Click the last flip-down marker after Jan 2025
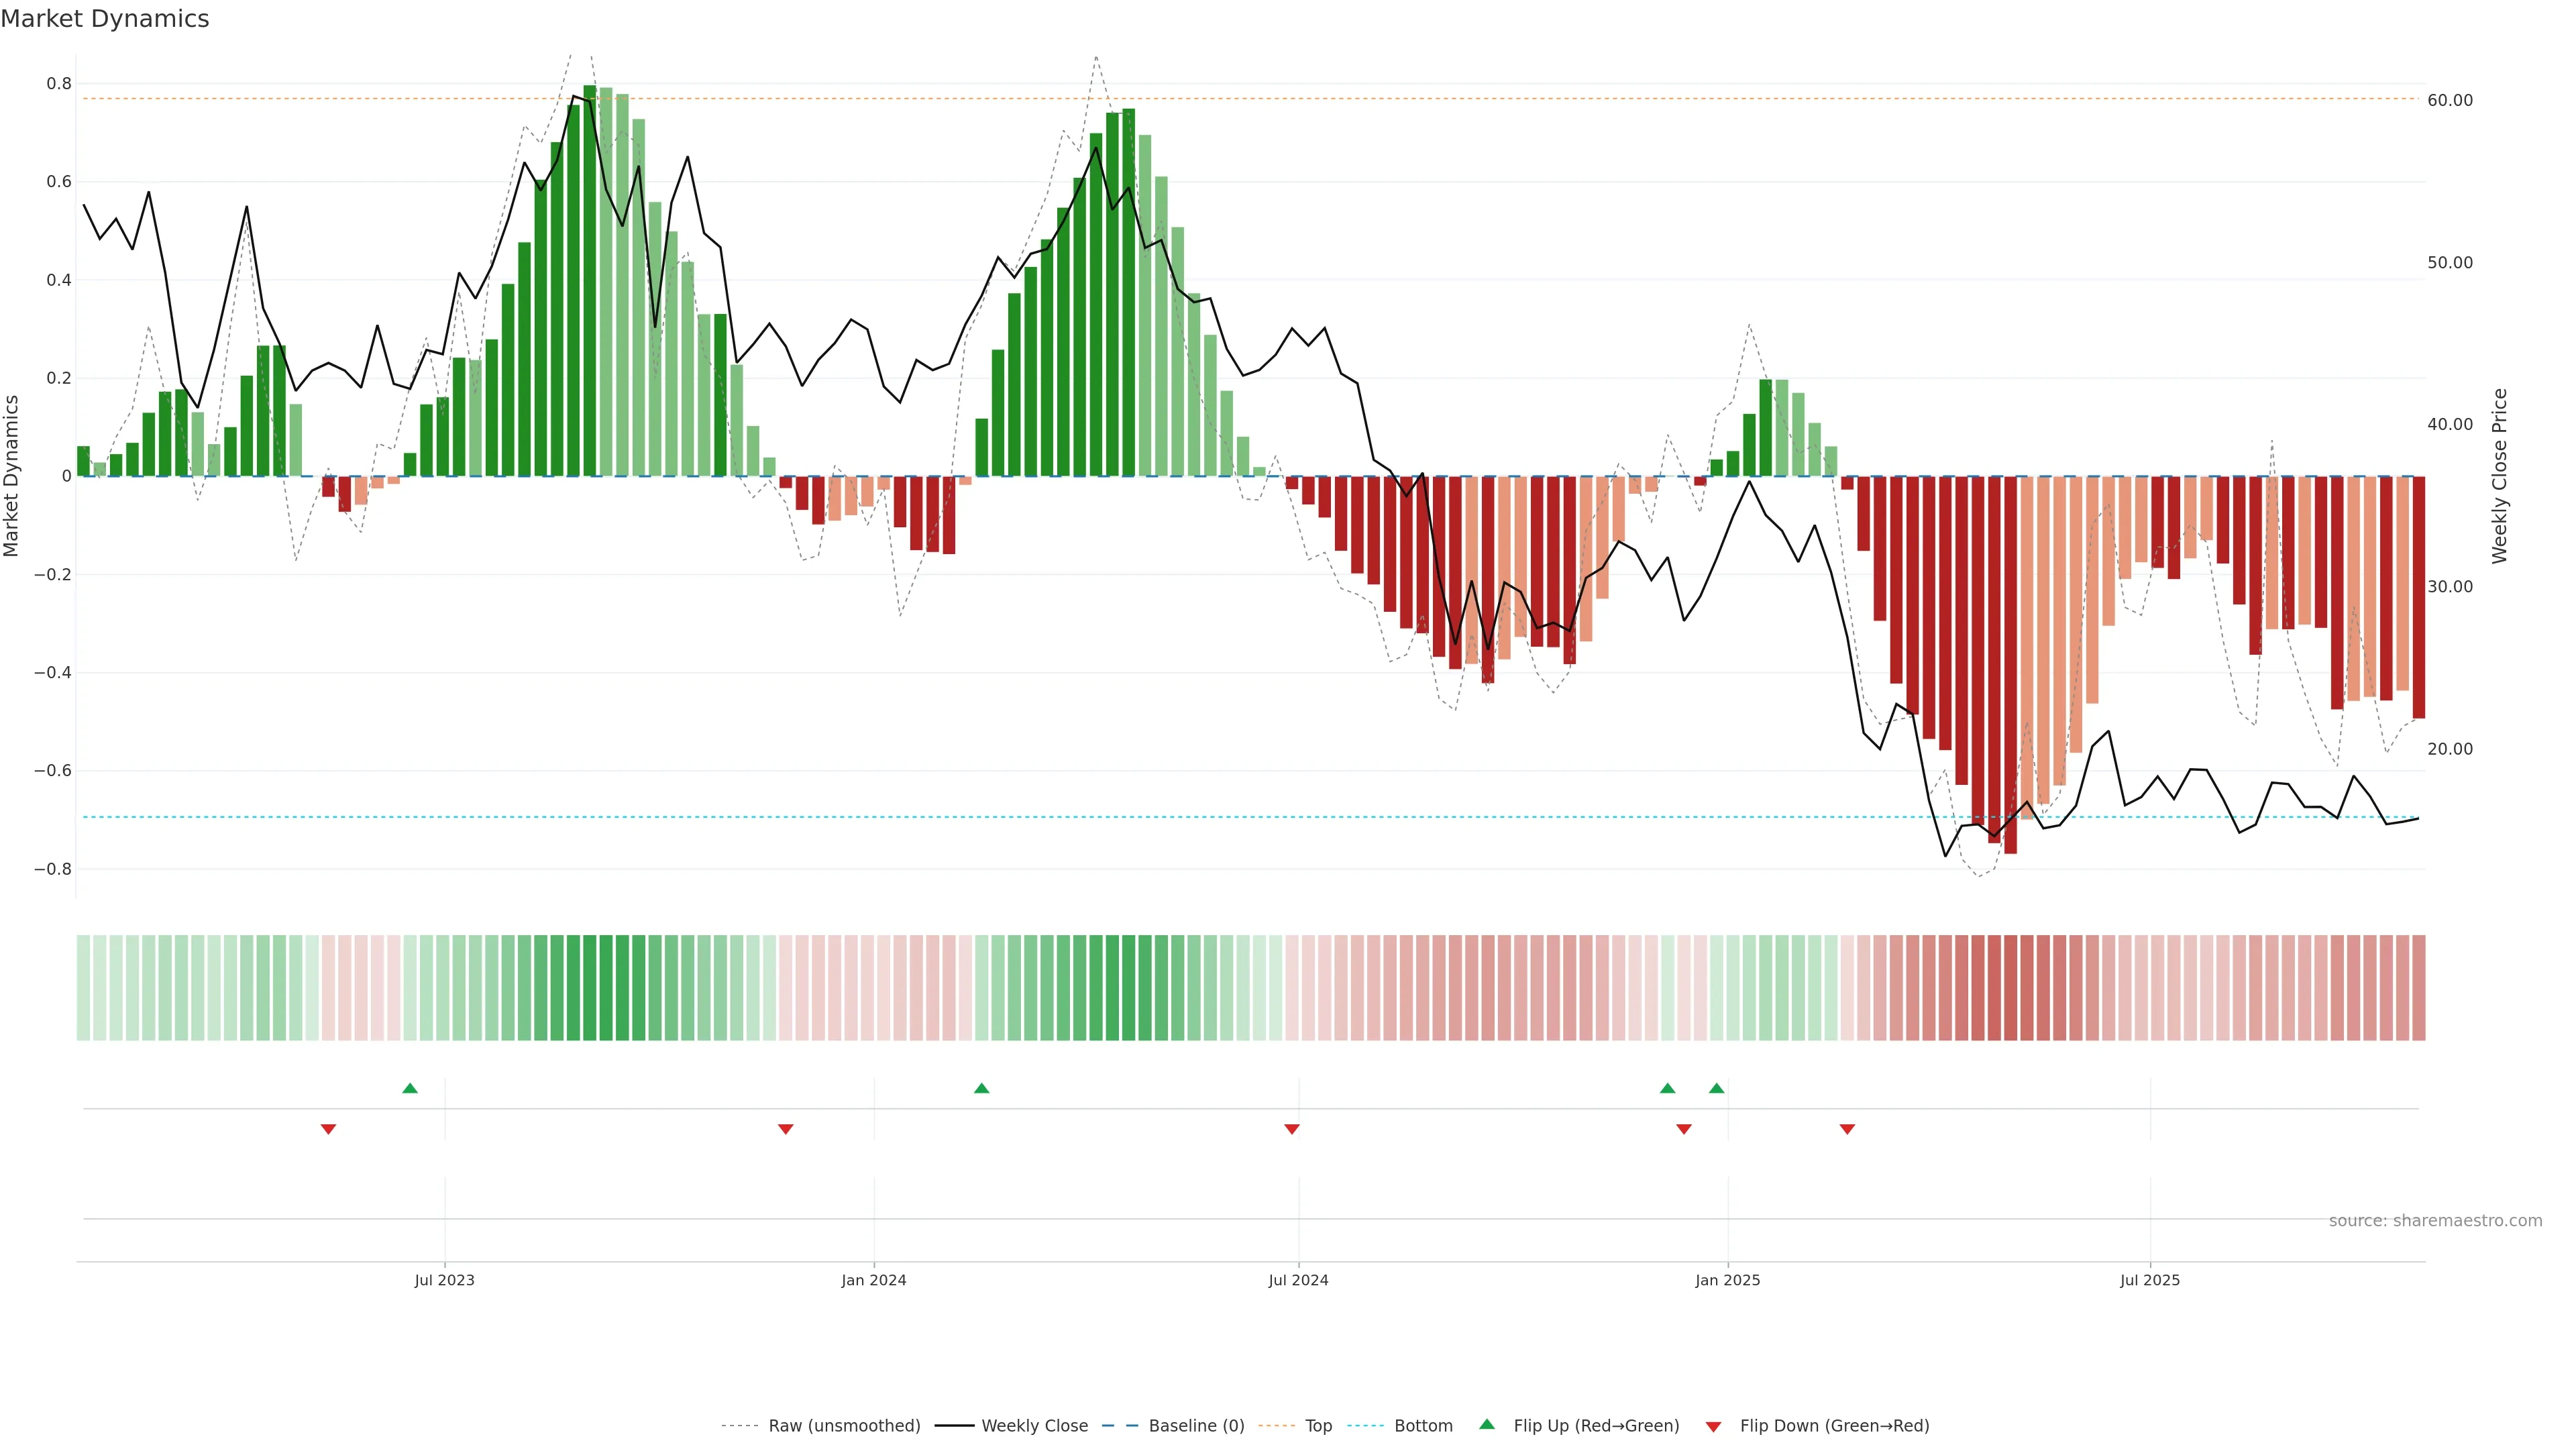The width and height of the screenshot is (2576, 1449). click(x=1847, y=1129)
